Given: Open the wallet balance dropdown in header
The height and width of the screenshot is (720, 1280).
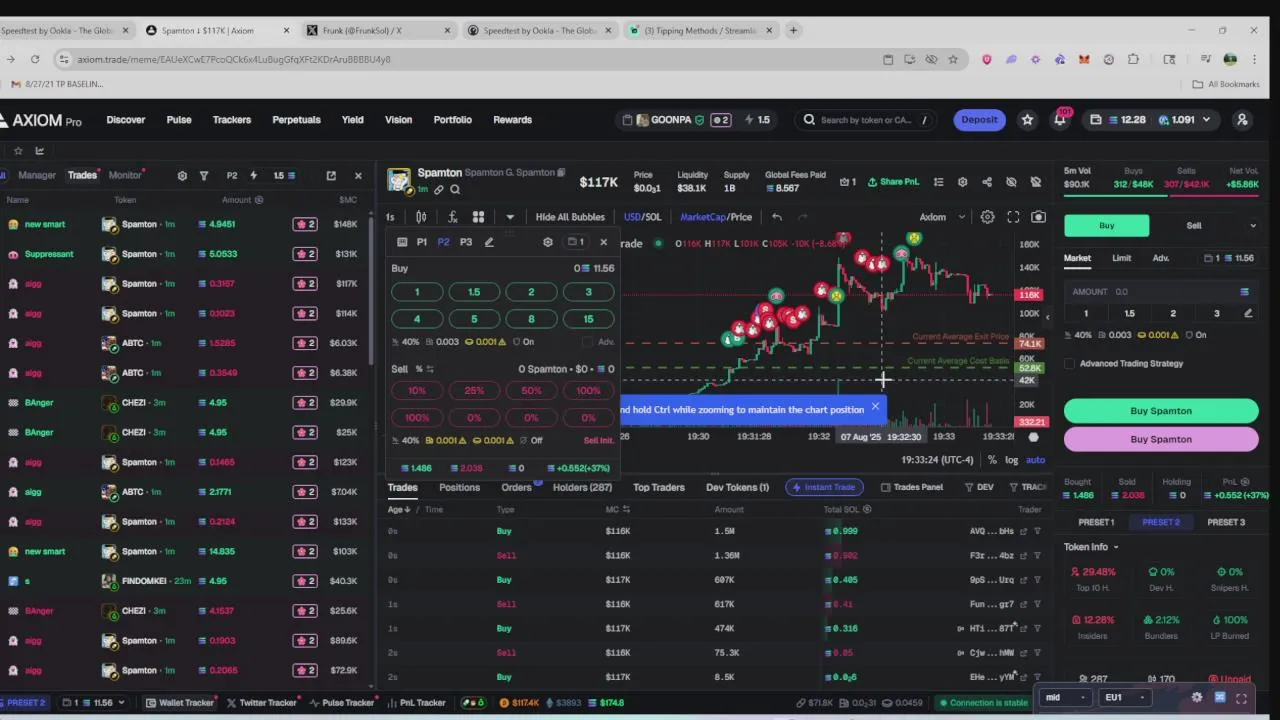Looking at the screenshot, I should point(1153,120).
